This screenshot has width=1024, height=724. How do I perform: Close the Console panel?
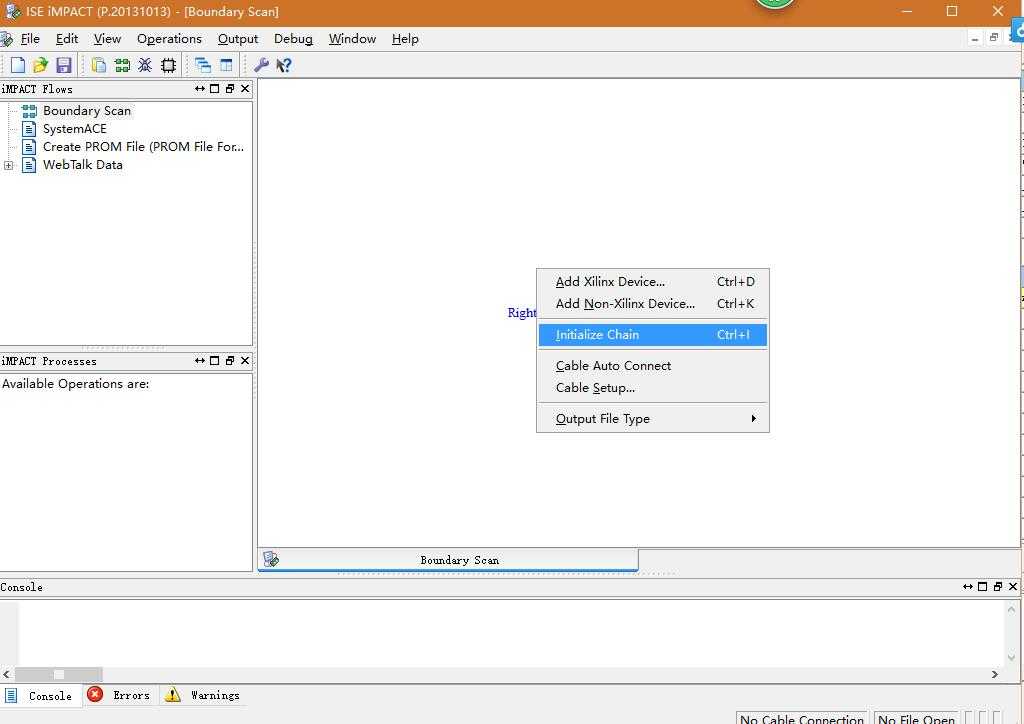pyautogui.click(x=1013, y=587)
